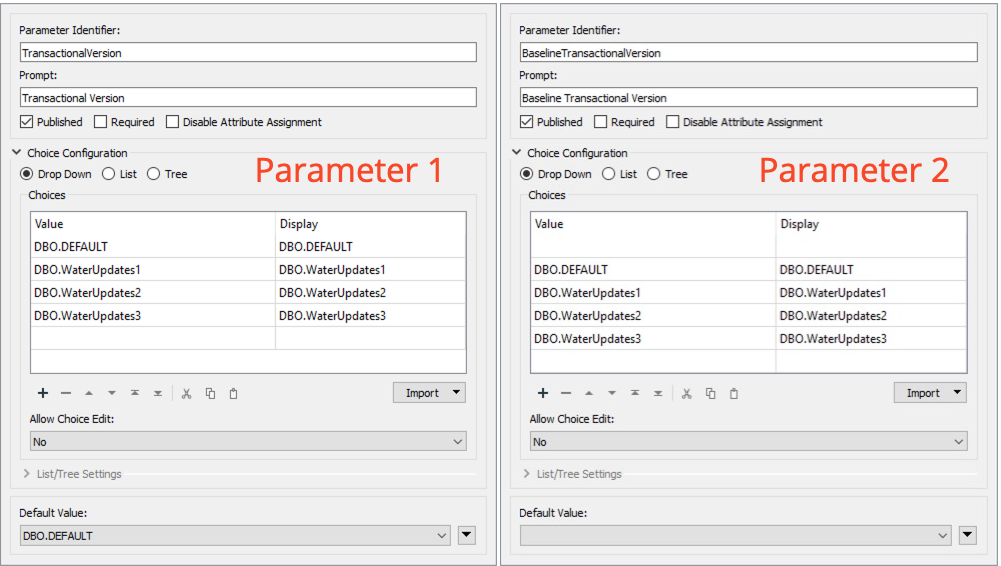This screenshot has height=566, width=1001.
Task: Click the move up arrow in Parameter 1
Action: click(x=89, y=393)
